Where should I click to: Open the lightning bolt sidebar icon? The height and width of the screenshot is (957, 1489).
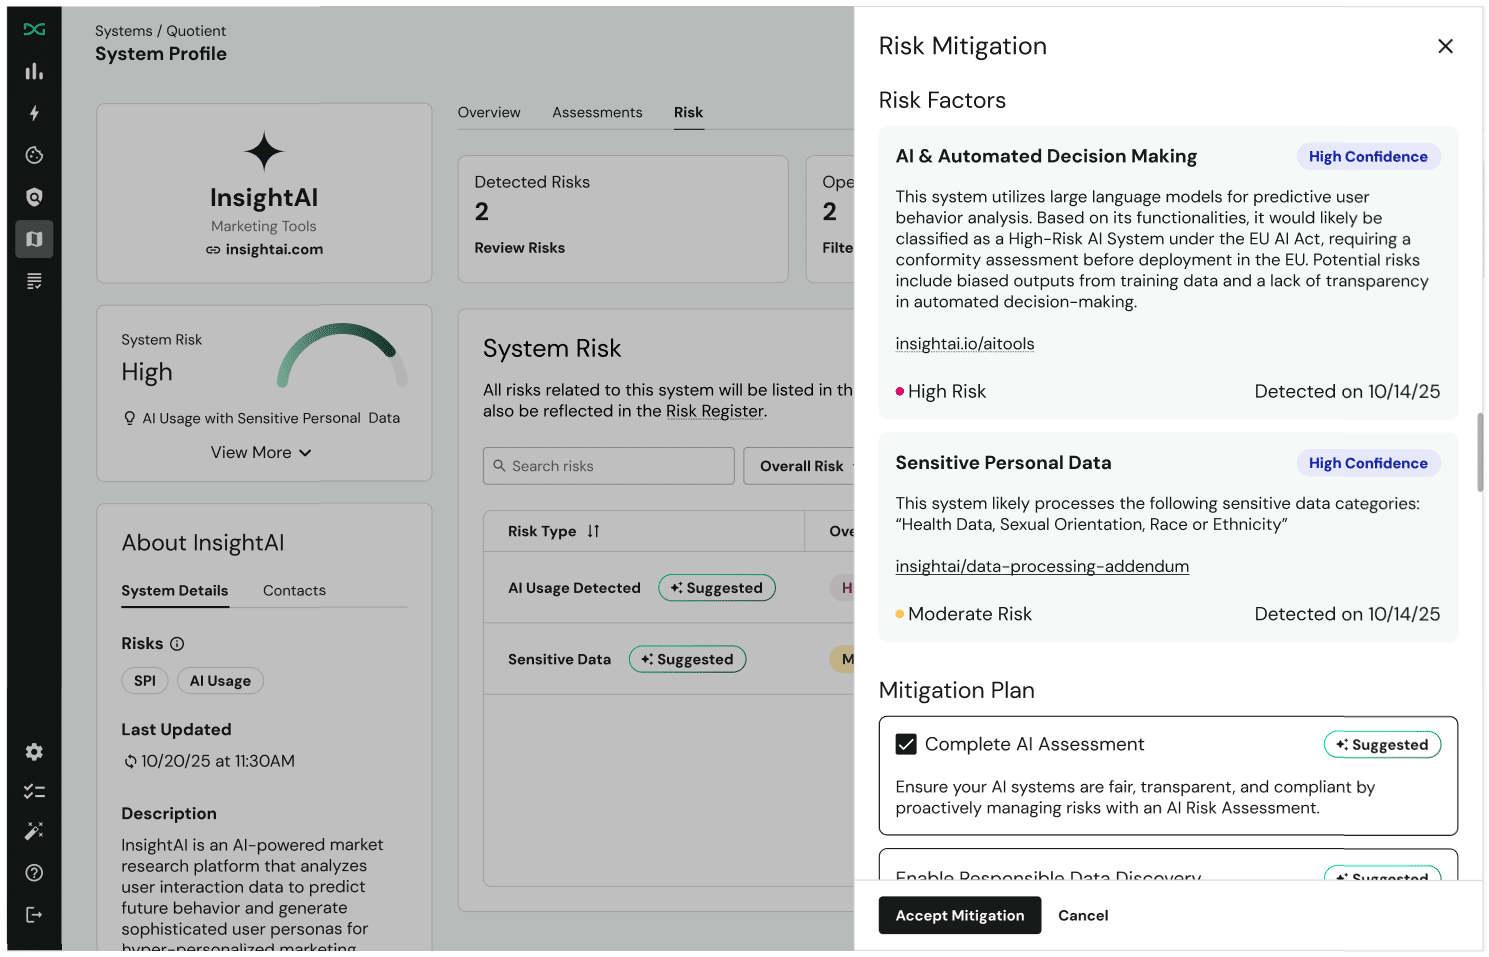[x=34, y=113]
